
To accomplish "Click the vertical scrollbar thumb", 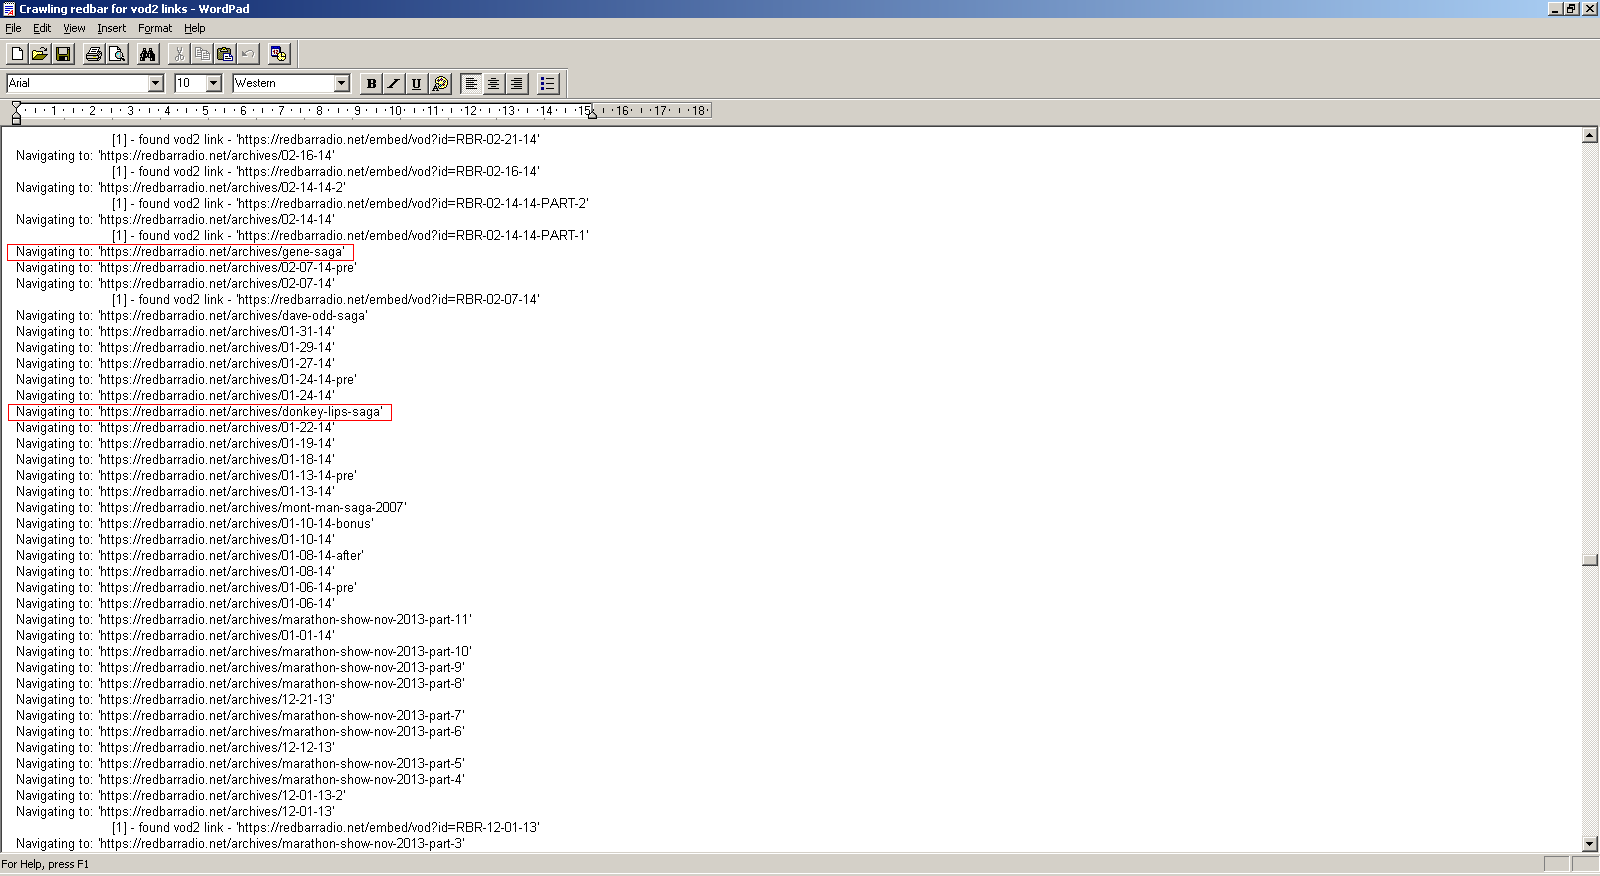I will click(1590, 560).
